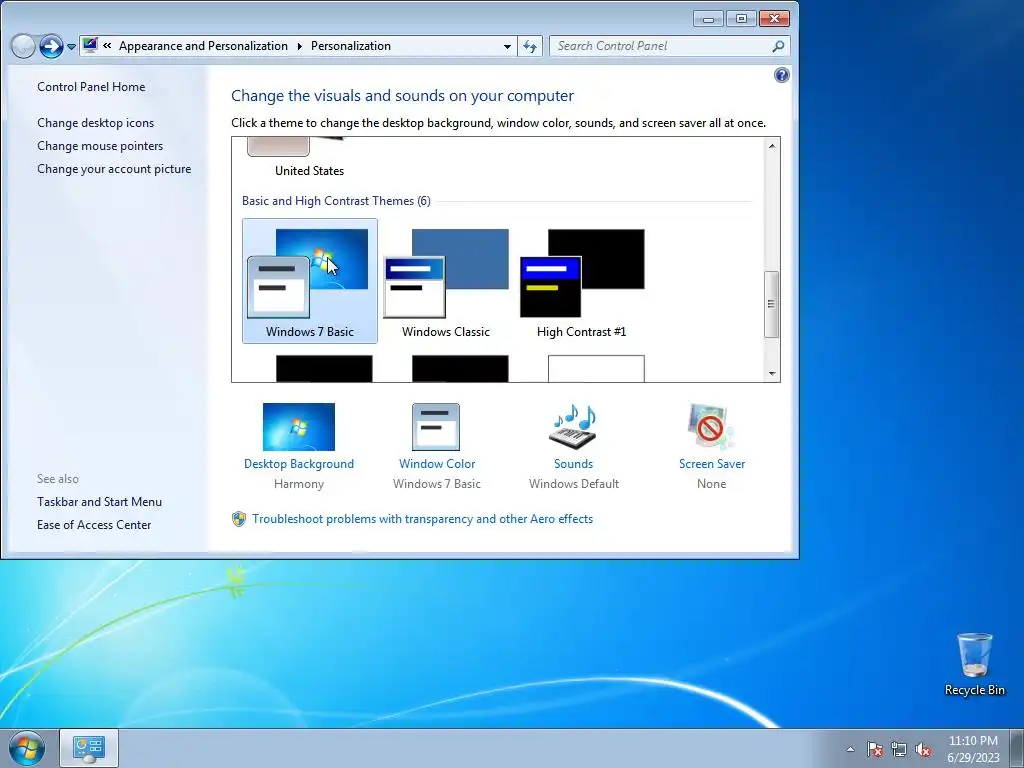Click the double chevron in address bar
The height and width of the screenshot is (768, 1024).
[x=107, y=46]
